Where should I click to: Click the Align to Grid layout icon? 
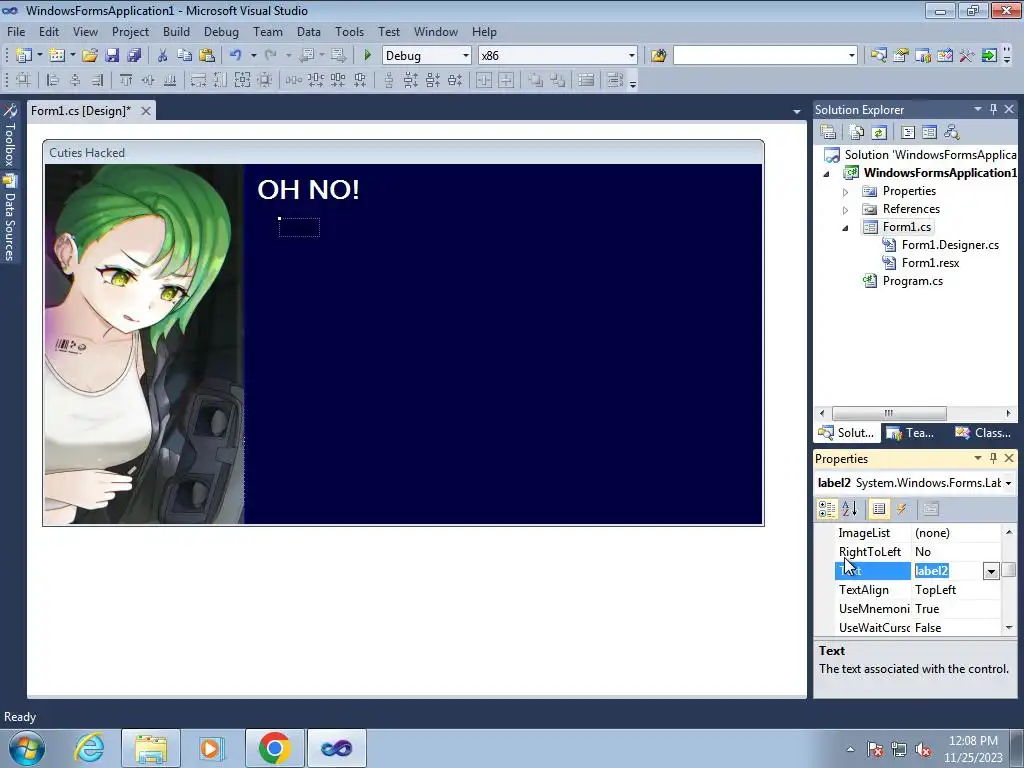[23, 80]
